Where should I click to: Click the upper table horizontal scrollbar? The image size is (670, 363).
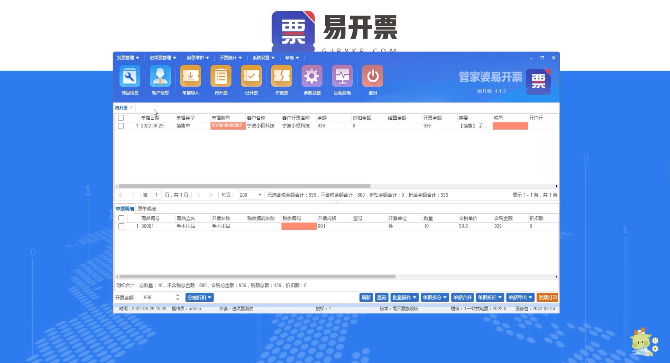click(244, 186)
